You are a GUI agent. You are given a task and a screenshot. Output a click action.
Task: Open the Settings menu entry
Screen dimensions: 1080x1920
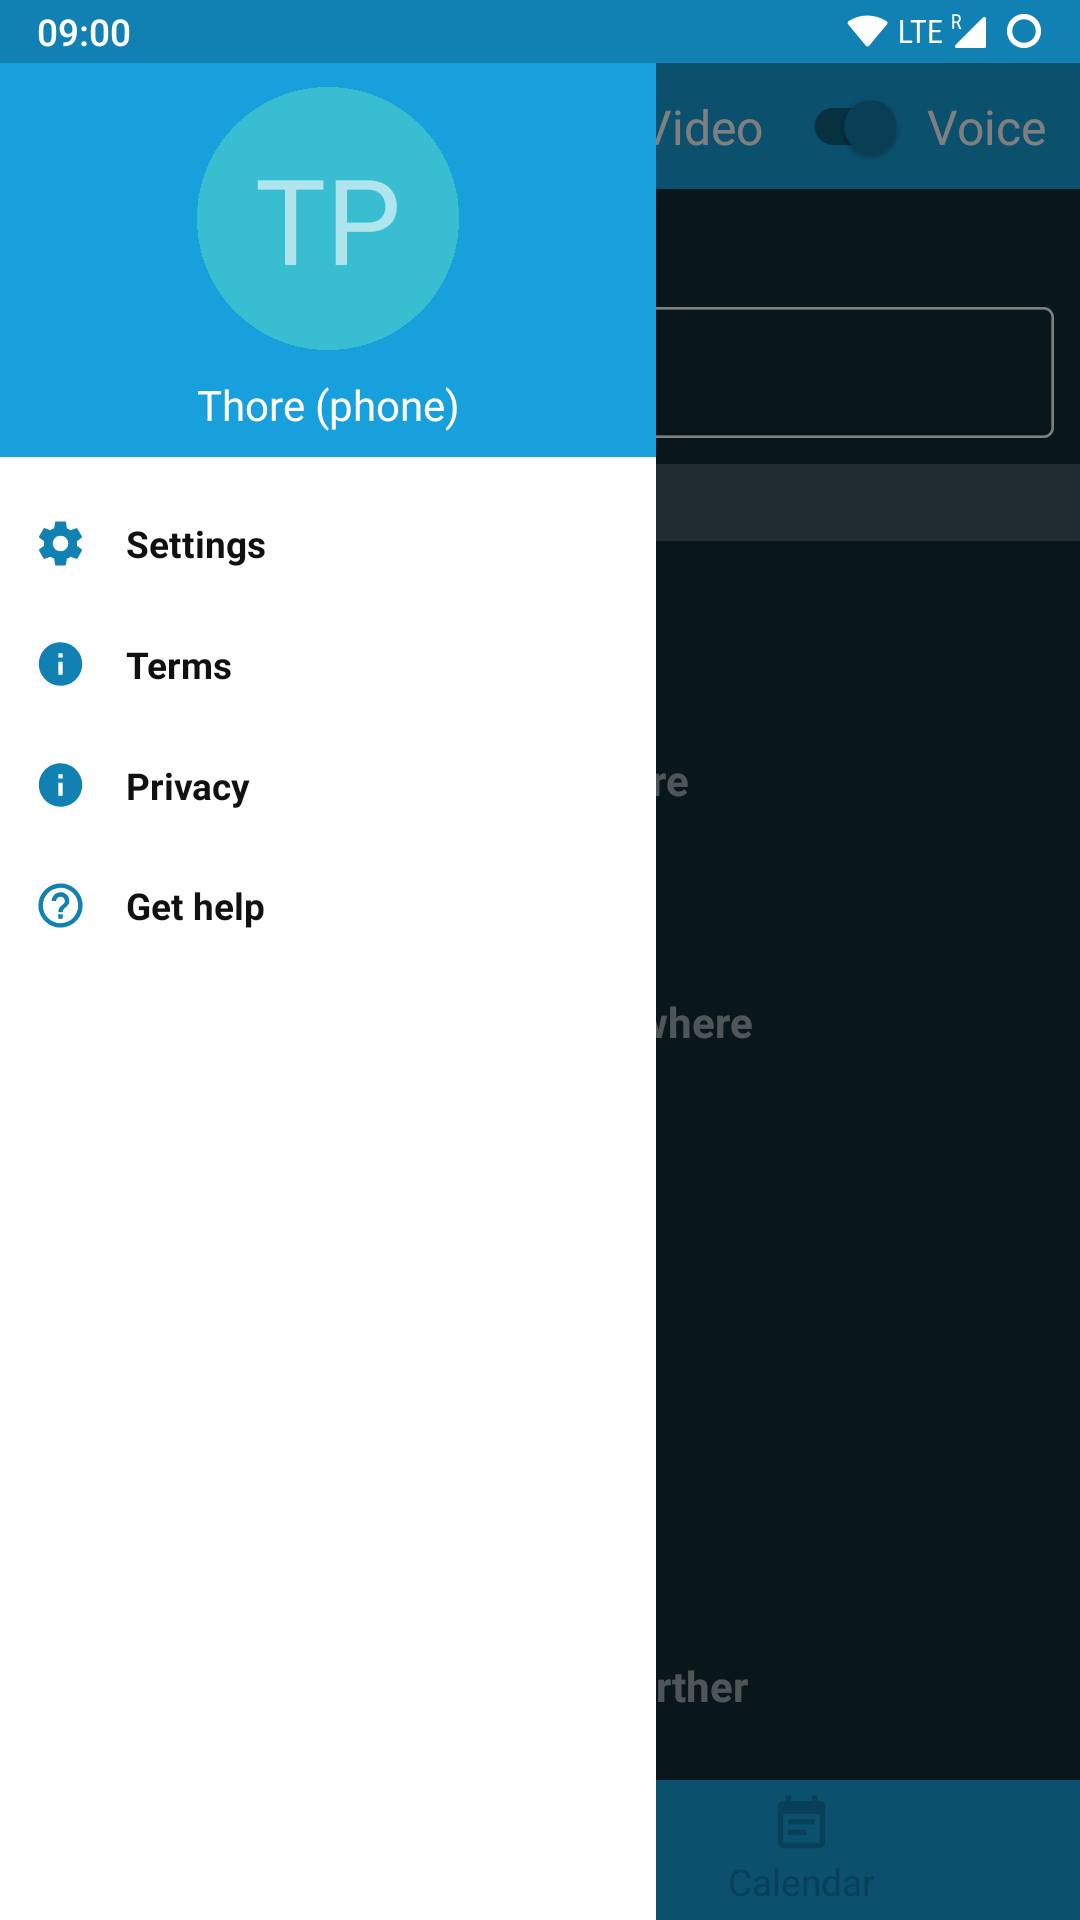(x=328, y=545)
